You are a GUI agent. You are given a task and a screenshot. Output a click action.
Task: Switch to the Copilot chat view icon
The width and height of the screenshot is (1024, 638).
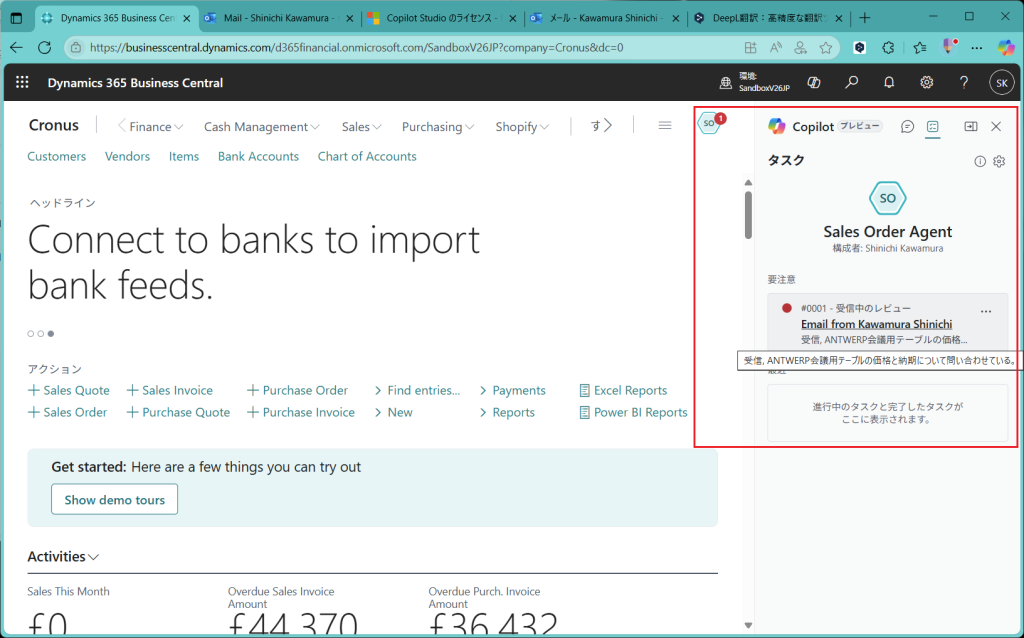(x=907, y=127)
